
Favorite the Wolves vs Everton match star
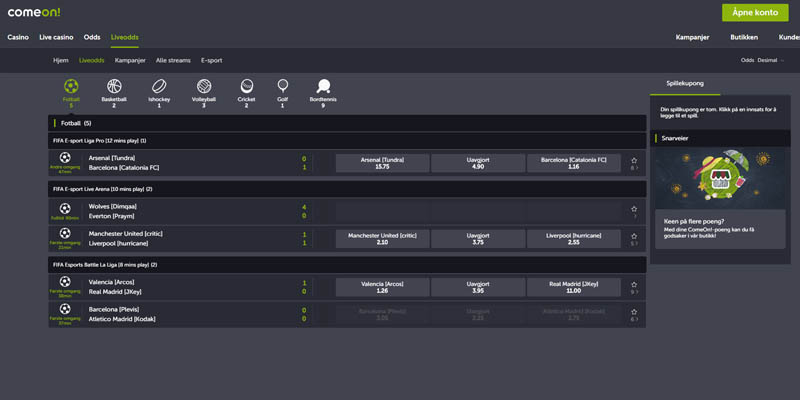click(634, 209)
